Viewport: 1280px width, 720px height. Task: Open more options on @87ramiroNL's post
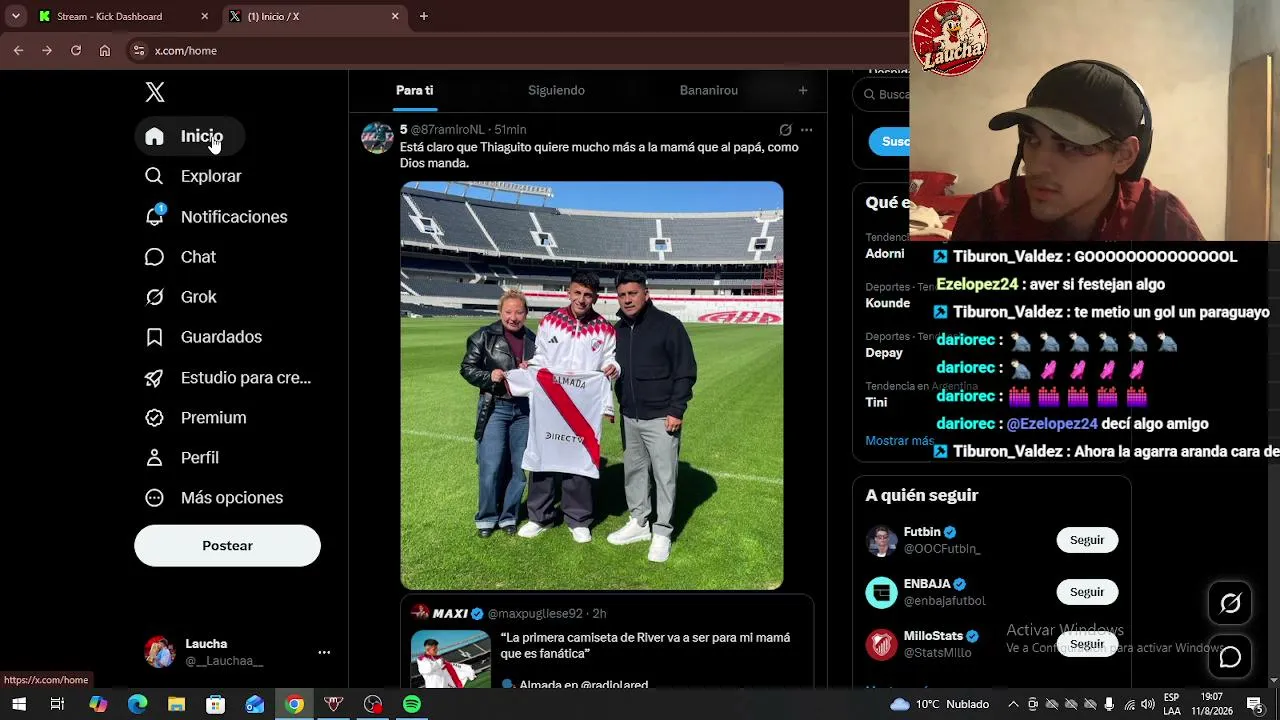[x=806, y=130]
